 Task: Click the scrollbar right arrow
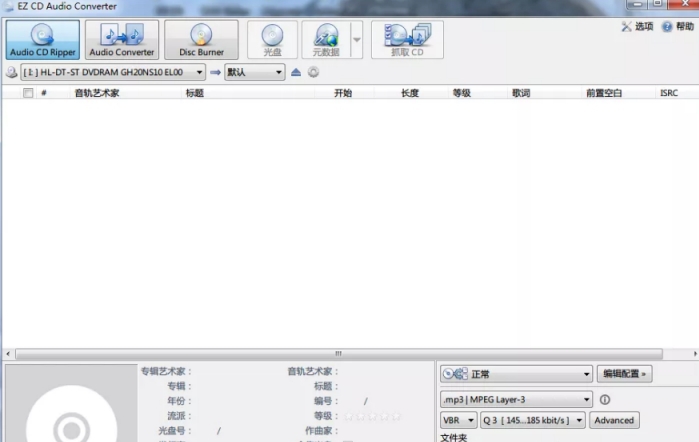695,354
